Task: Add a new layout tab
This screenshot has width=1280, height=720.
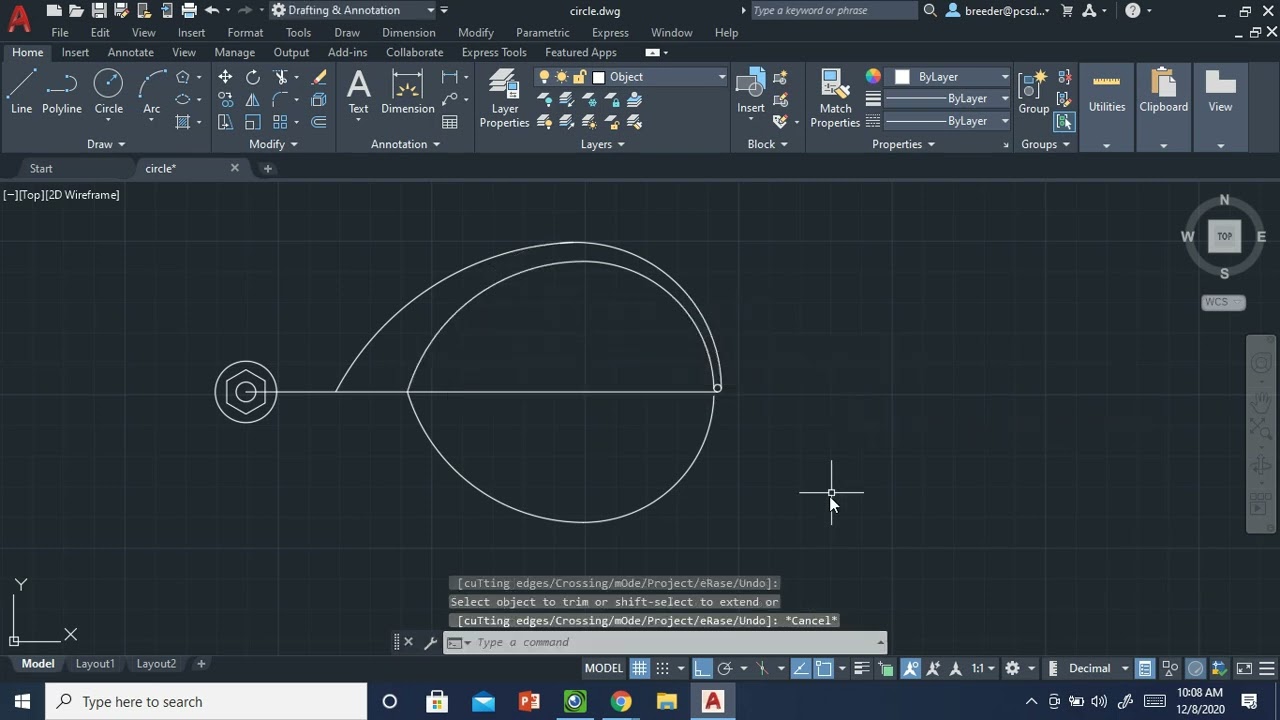Action: click(x=200, y=664)
